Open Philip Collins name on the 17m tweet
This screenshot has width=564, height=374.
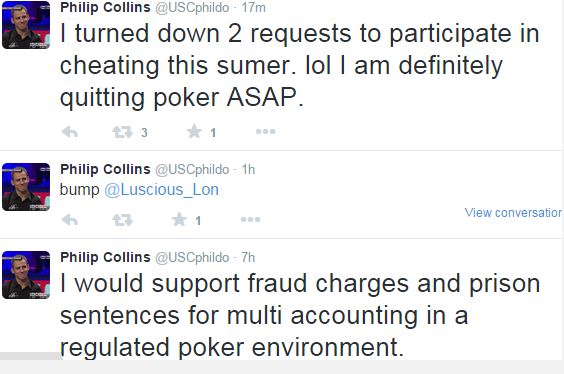105,7
